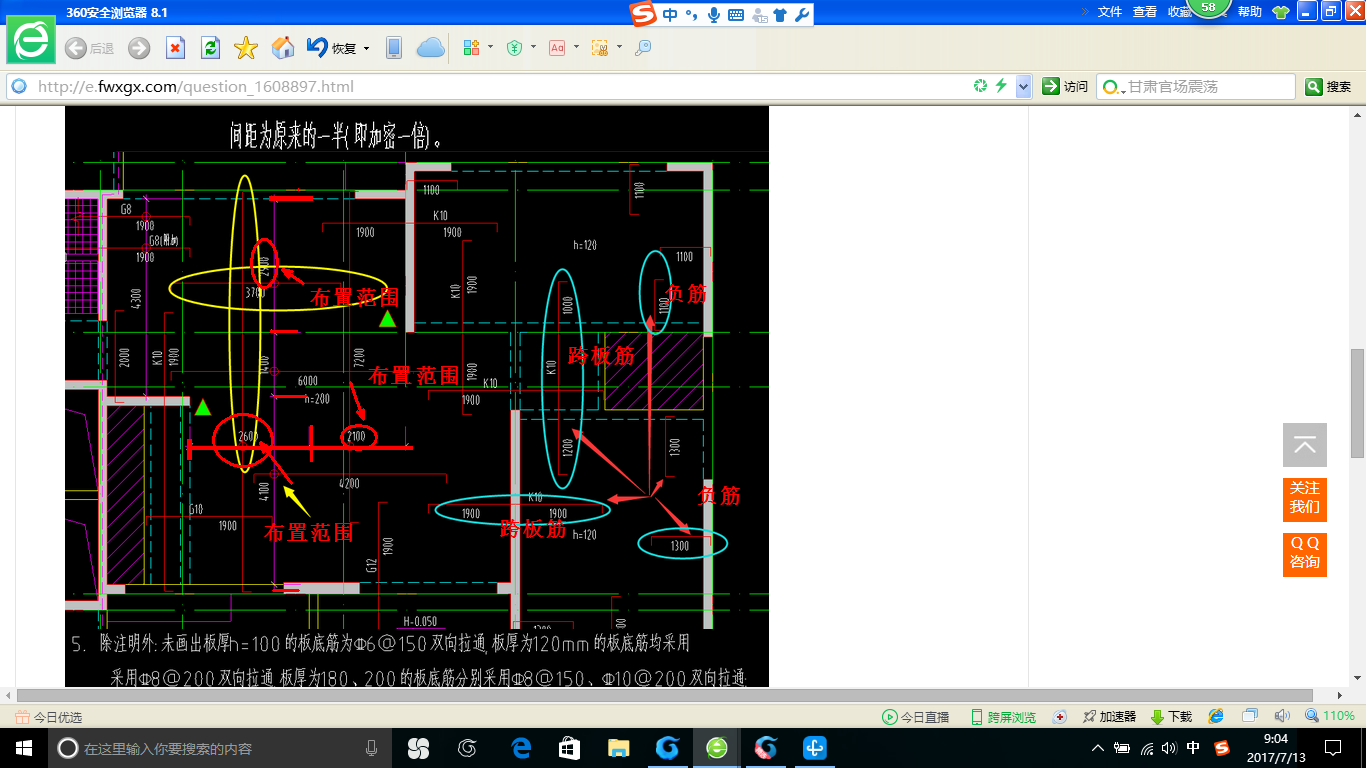The image size is (1366, 768).
Task: Open the Edge browser in the taskbar
Action: pyautogui.click(x=521, y=748)
